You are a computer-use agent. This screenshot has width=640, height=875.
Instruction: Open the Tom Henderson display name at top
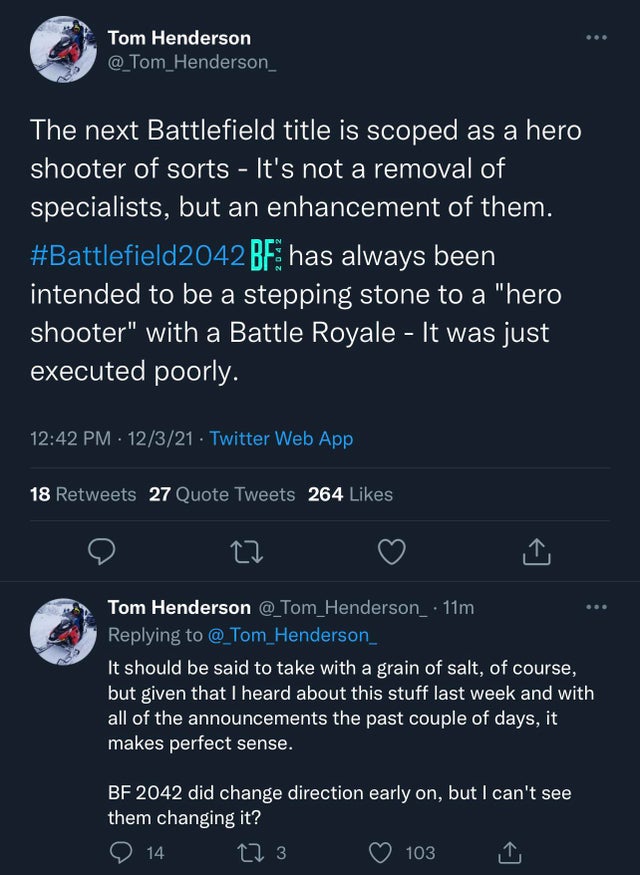(179, 38)
